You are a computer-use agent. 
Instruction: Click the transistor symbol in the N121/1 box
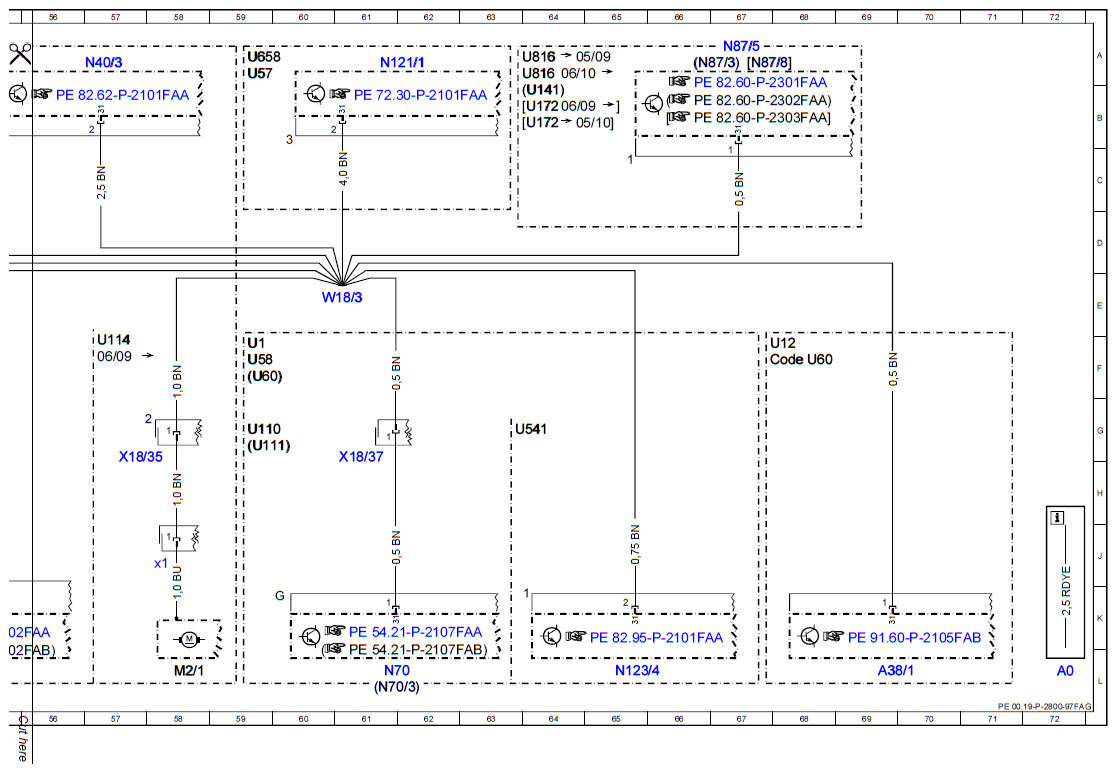[x=315, y=94]
